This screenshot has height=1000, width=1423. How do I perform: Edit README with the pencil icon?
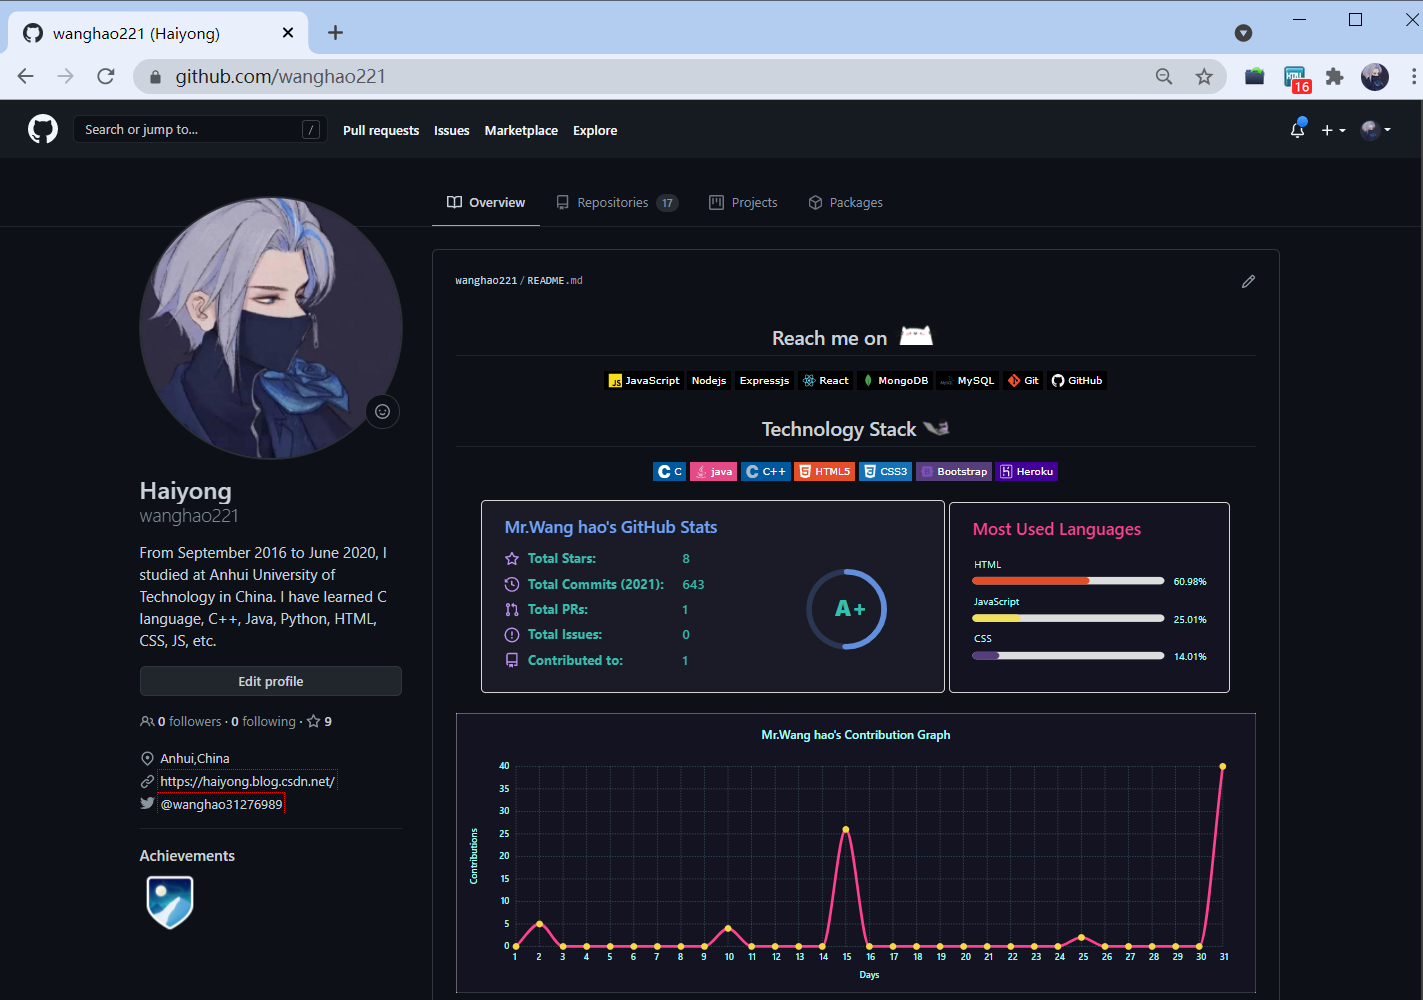tap(1248, 281)
